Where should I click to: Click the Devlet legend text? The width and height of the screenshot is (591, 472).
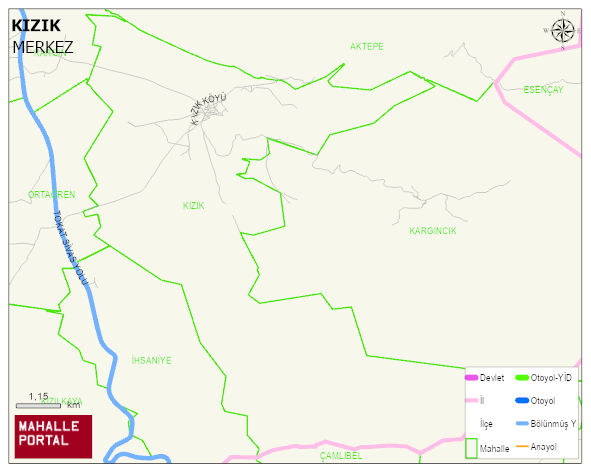pyautogui.click(x=492, y=378)
